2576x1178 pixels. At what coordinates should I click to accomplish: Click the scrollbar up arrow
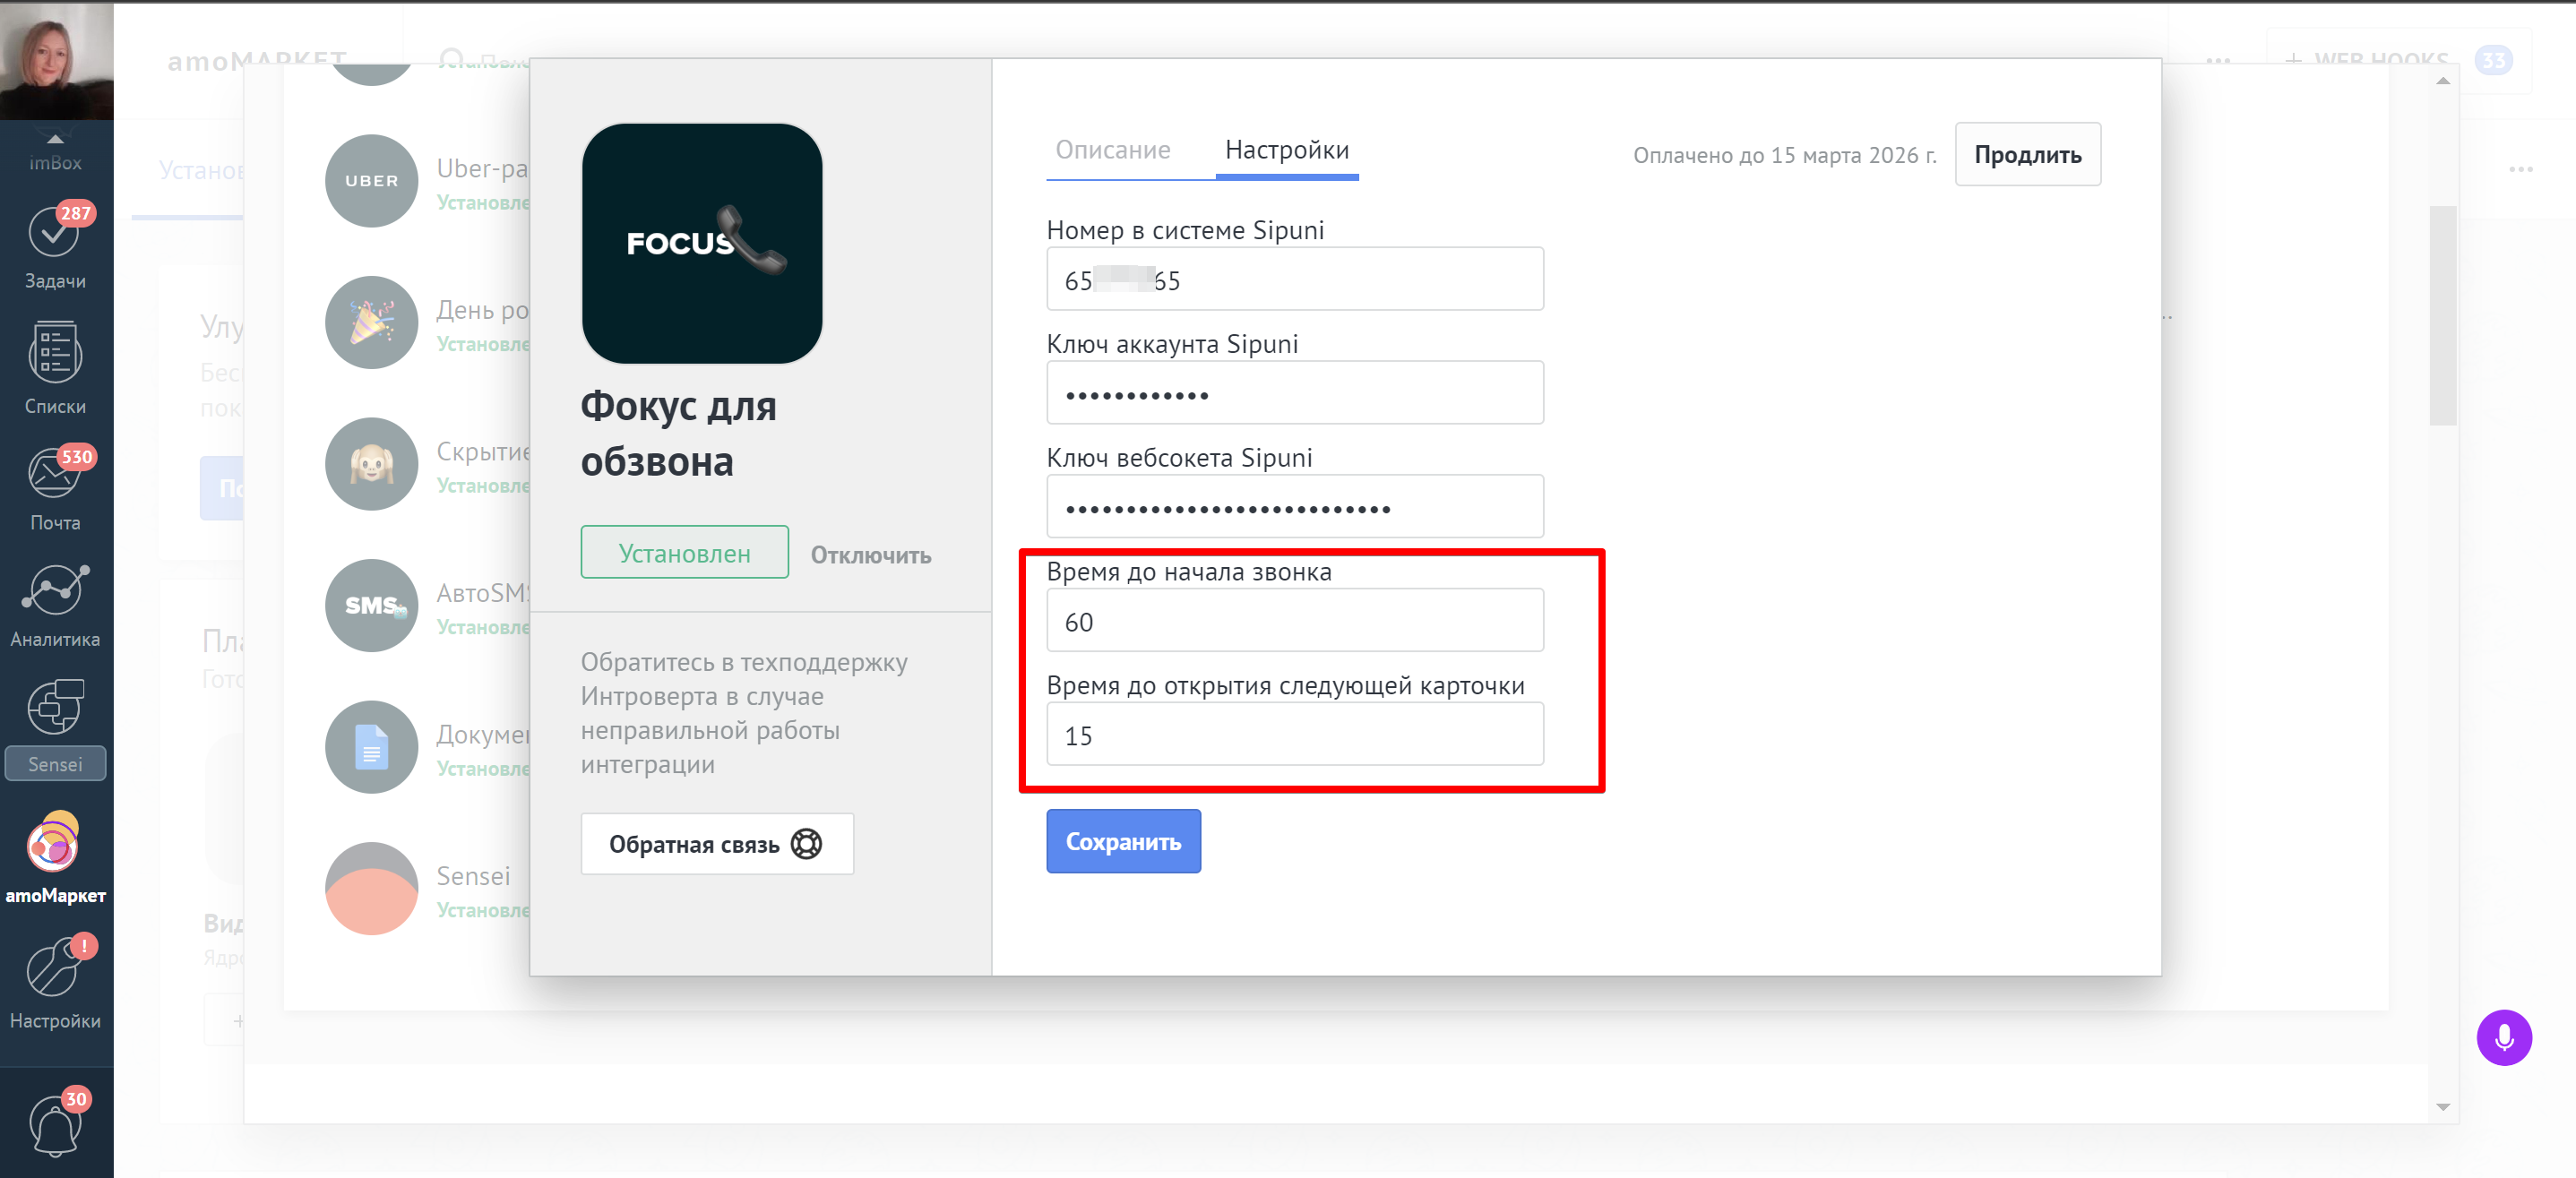(x=2442, y=81)
